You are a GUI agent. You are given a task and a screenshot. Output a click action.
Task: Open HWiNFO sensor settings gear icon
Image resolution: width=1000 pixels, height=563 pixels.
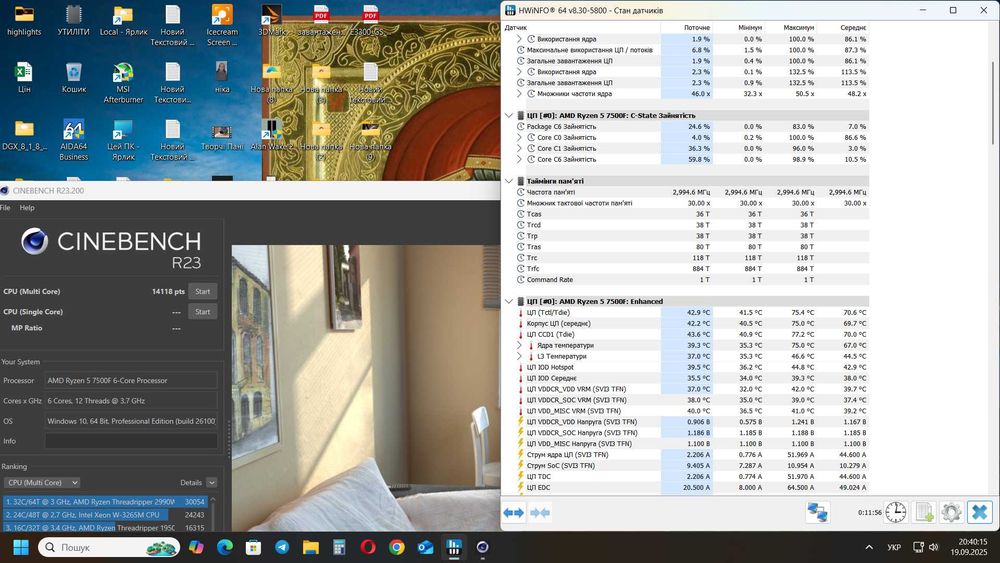pyautogui.click(x=951, y=513)
